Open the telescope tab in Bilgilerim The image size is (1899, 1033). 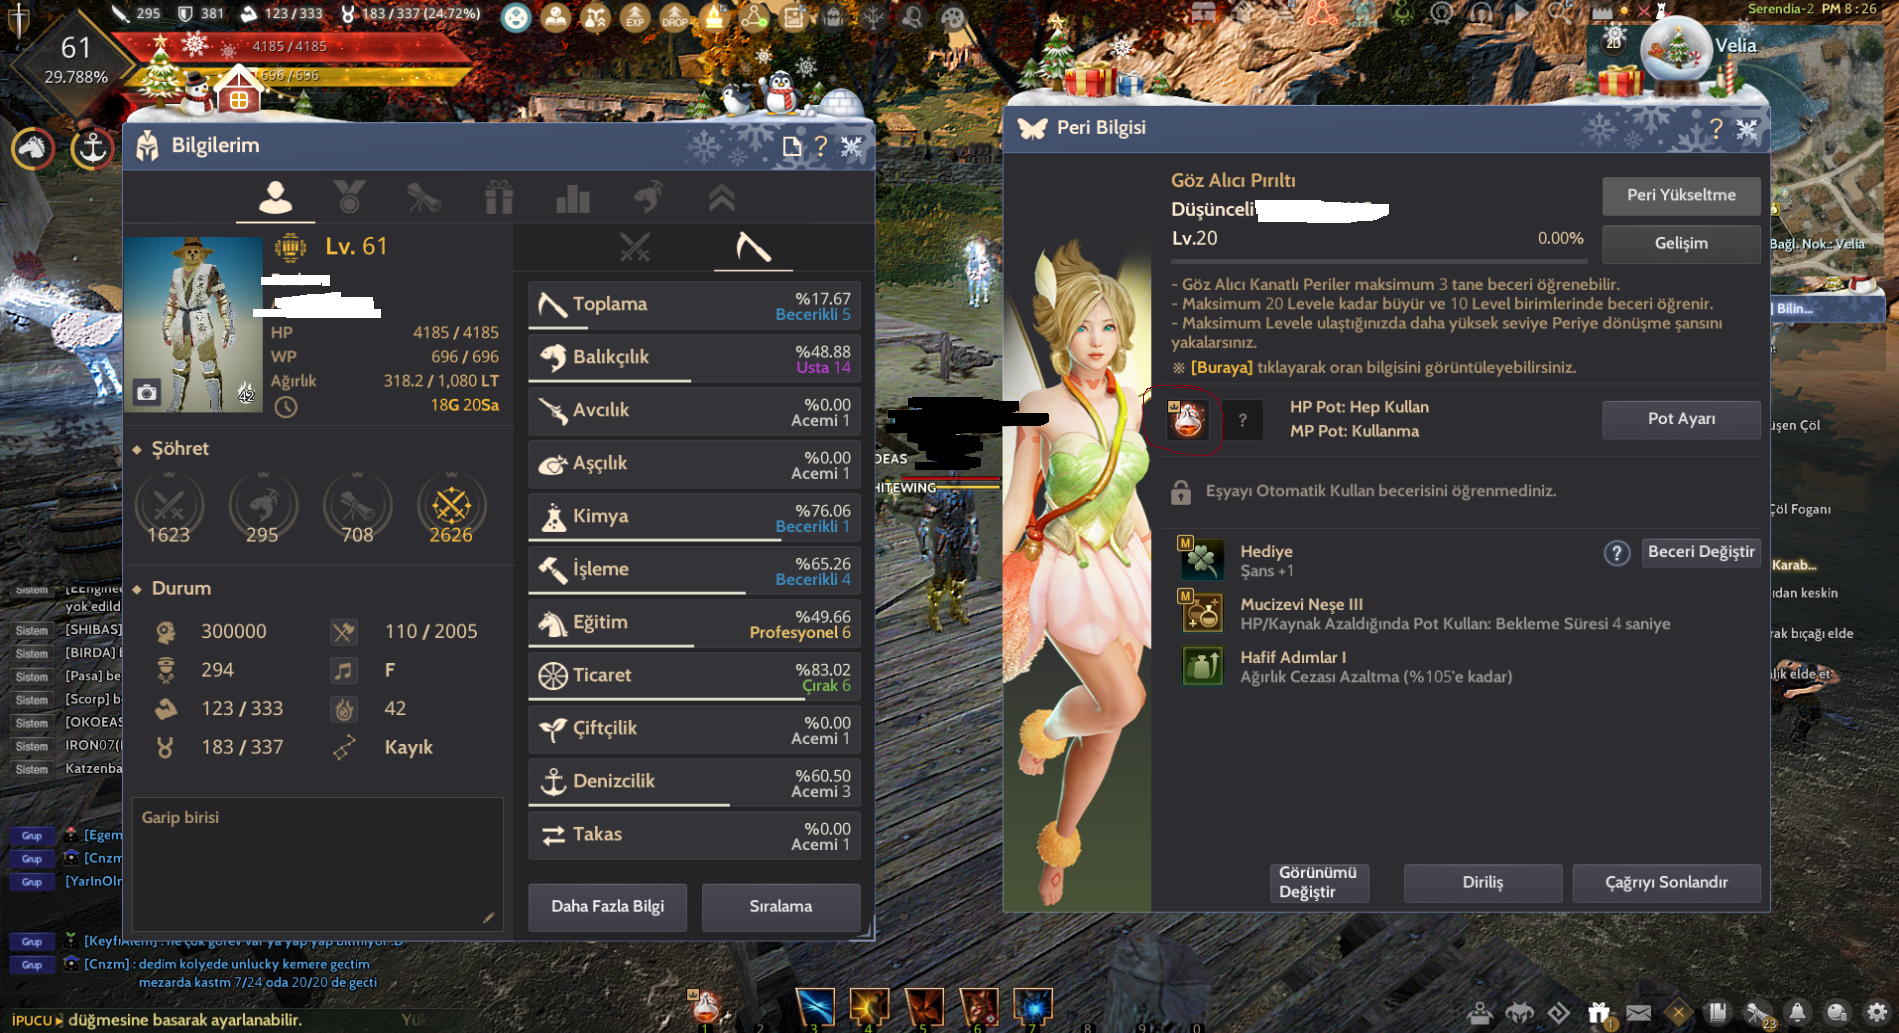point(424,197)
